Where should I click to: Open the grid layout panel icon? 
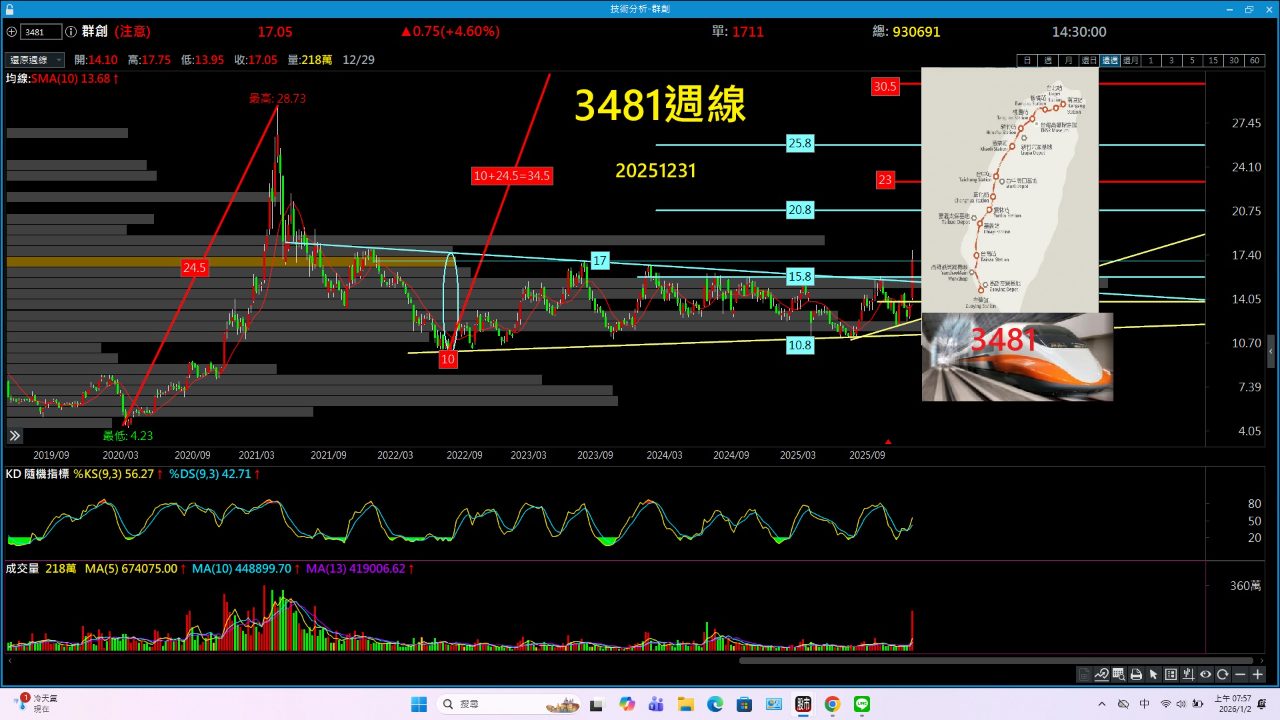(x=1171, y=675)
